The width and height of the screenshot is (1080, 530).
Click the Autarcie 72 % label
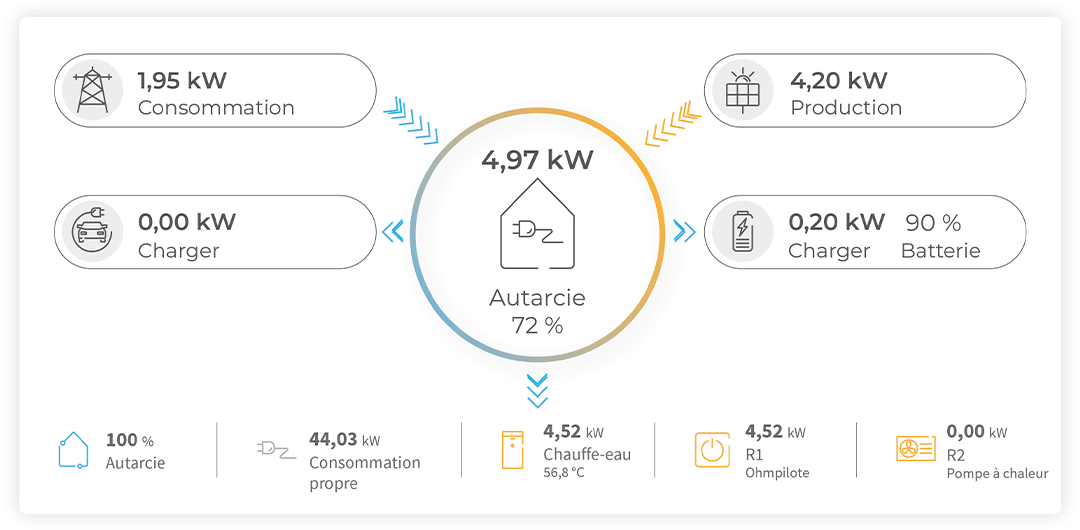pos(537,312)
